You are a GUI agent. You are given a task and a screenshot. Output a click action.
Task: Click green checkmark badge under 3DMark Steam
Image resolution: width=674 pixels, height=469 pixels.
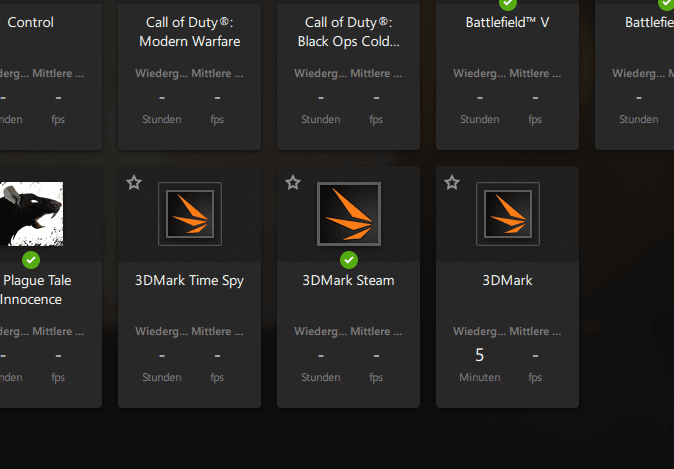tap(349, 260)
